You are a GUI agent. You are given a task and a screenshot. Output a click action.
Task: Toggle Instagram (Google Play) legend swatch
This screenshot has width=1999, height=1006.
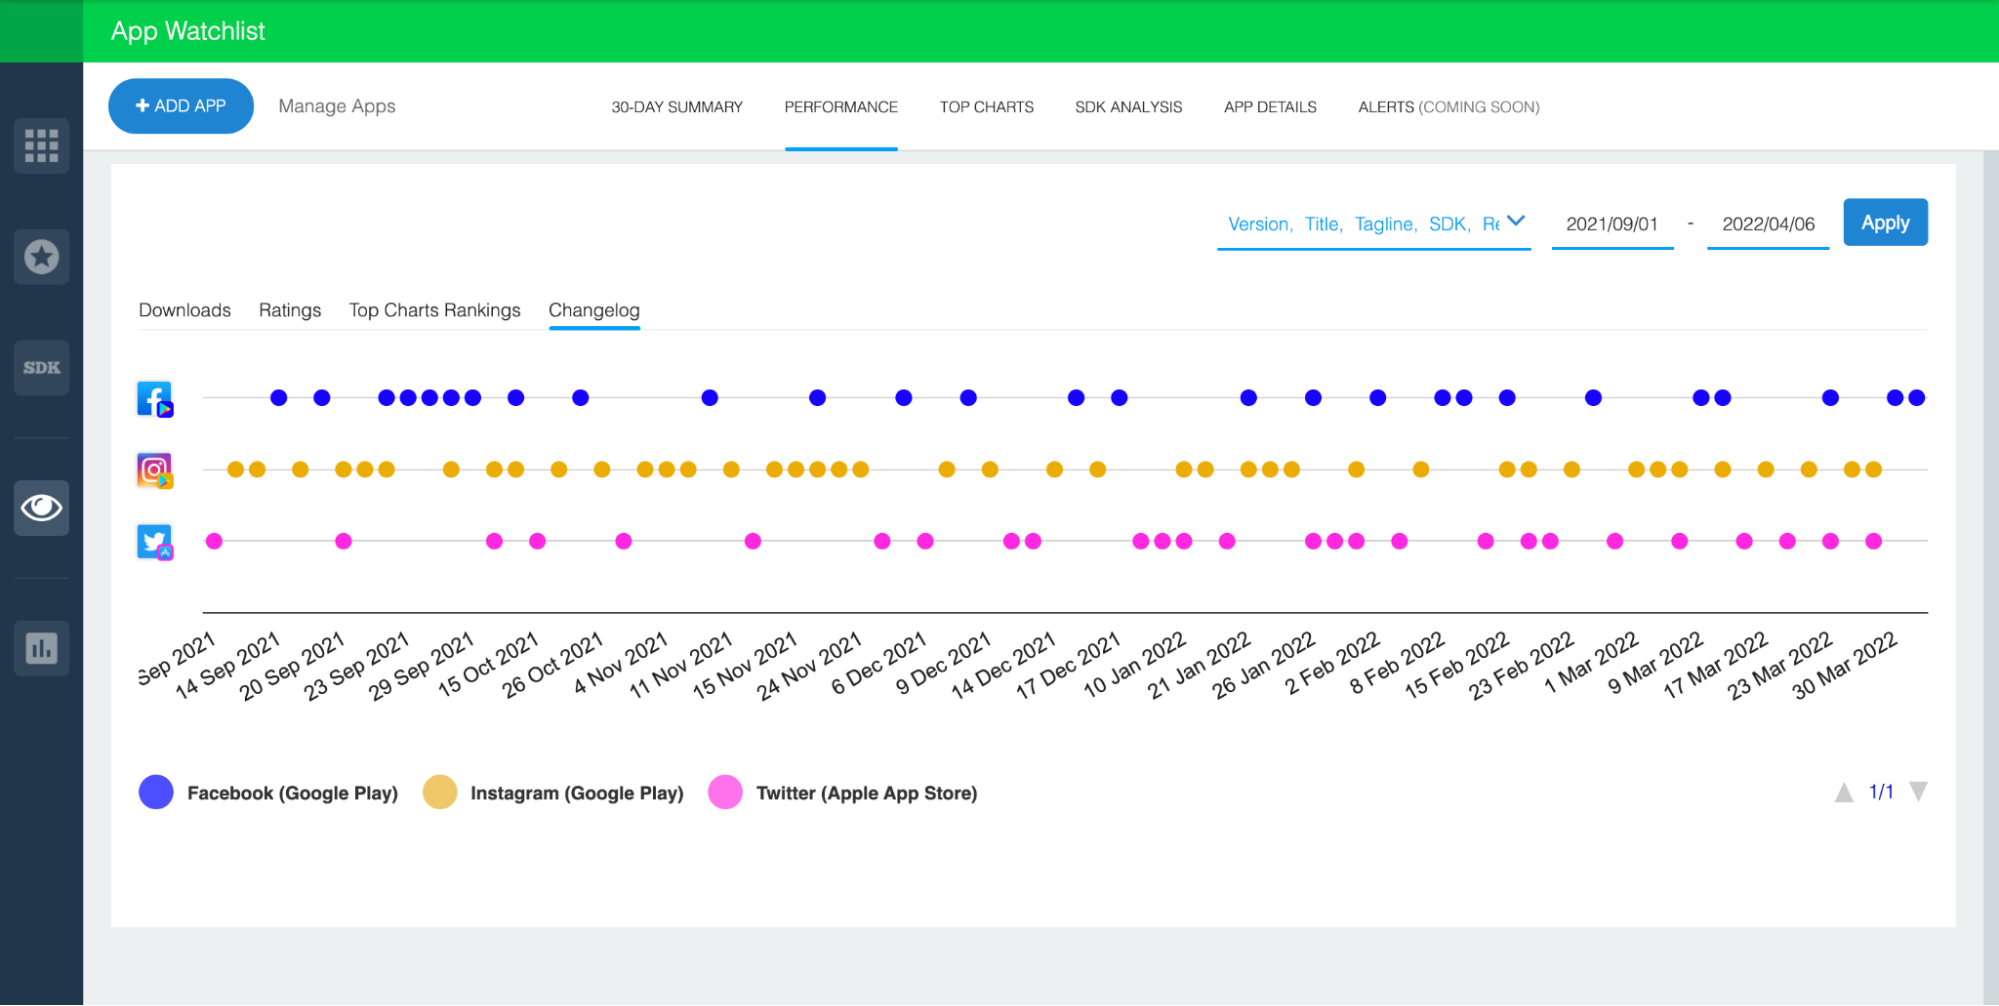pyautogui.click(x=440, y=792)
